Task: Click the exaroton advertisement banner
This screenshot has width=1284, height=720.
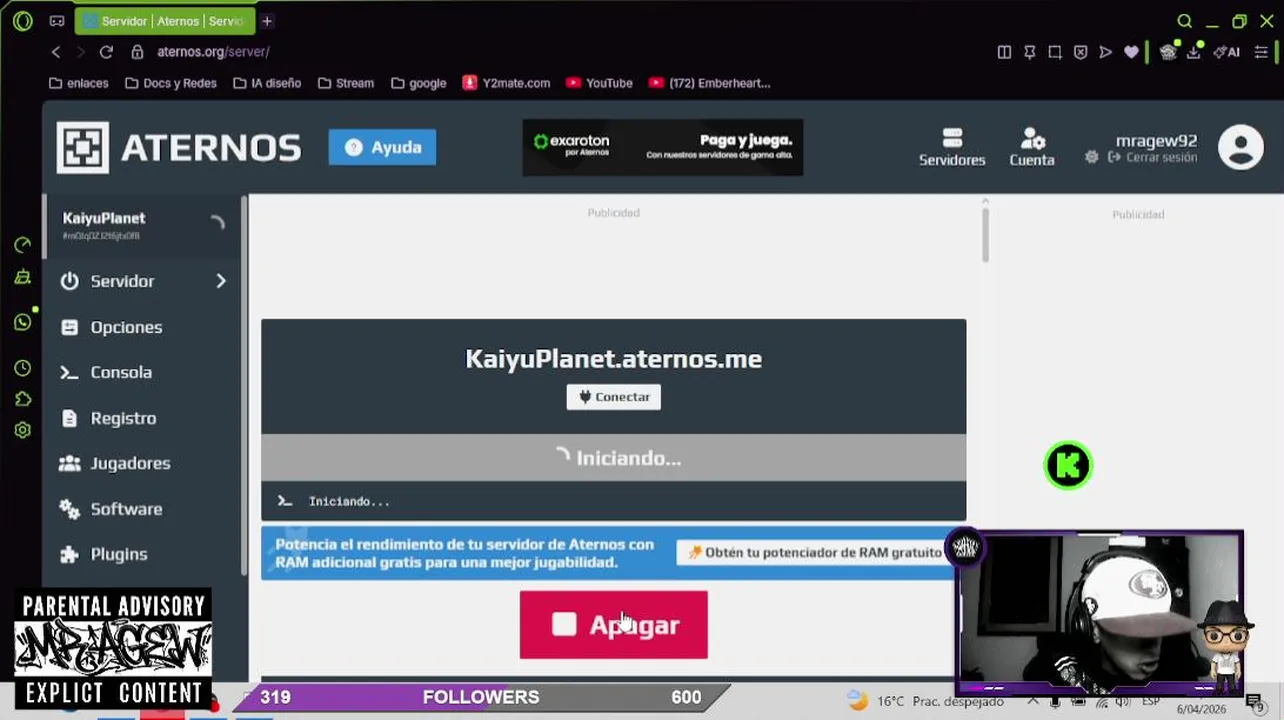Action: pyautogui.click(x=662, y=147)
